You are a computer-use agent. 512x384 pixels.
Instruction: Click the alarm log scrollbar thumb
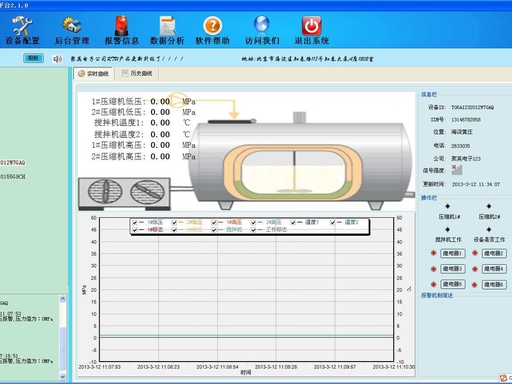click(x=63, y=349)
